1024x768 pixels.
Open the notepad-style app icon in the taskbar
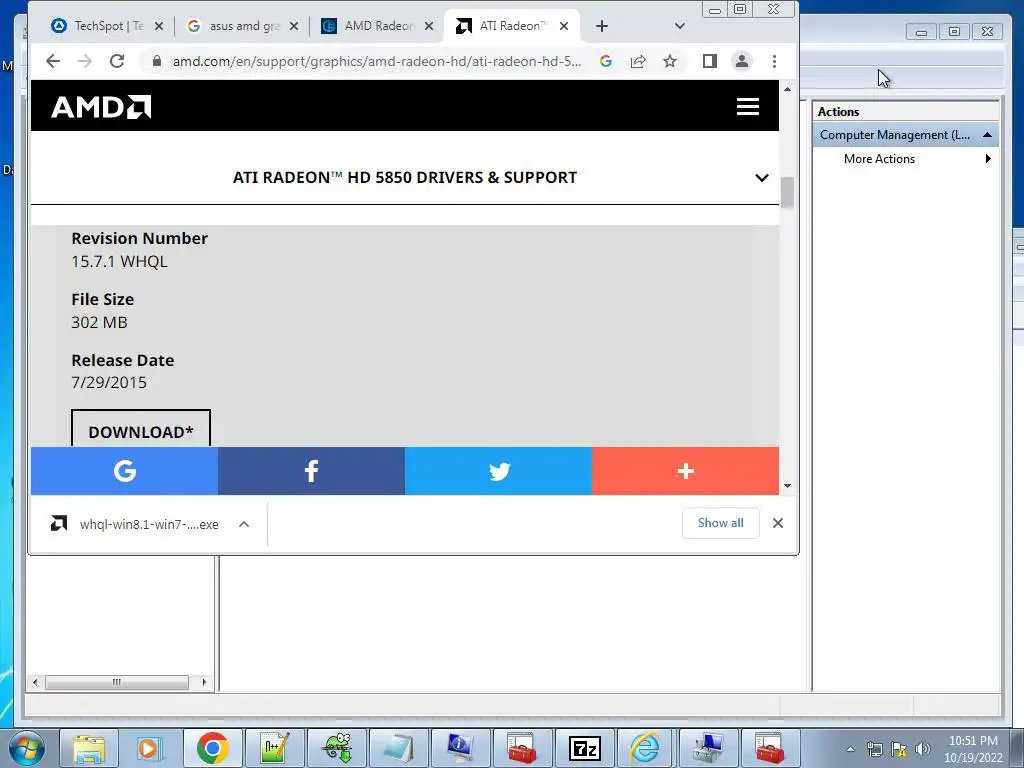398,748
